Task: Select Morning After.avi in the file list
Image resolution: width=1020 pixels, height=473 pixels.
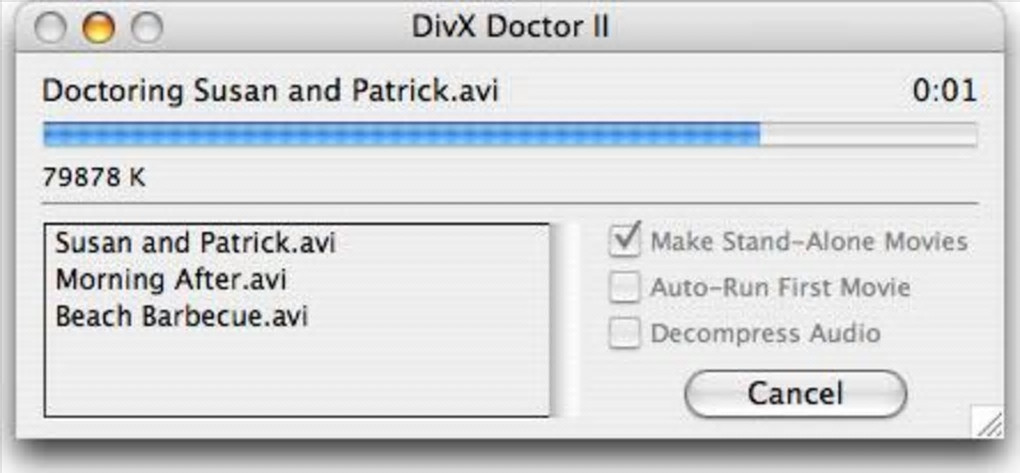Action: (171, 280)
